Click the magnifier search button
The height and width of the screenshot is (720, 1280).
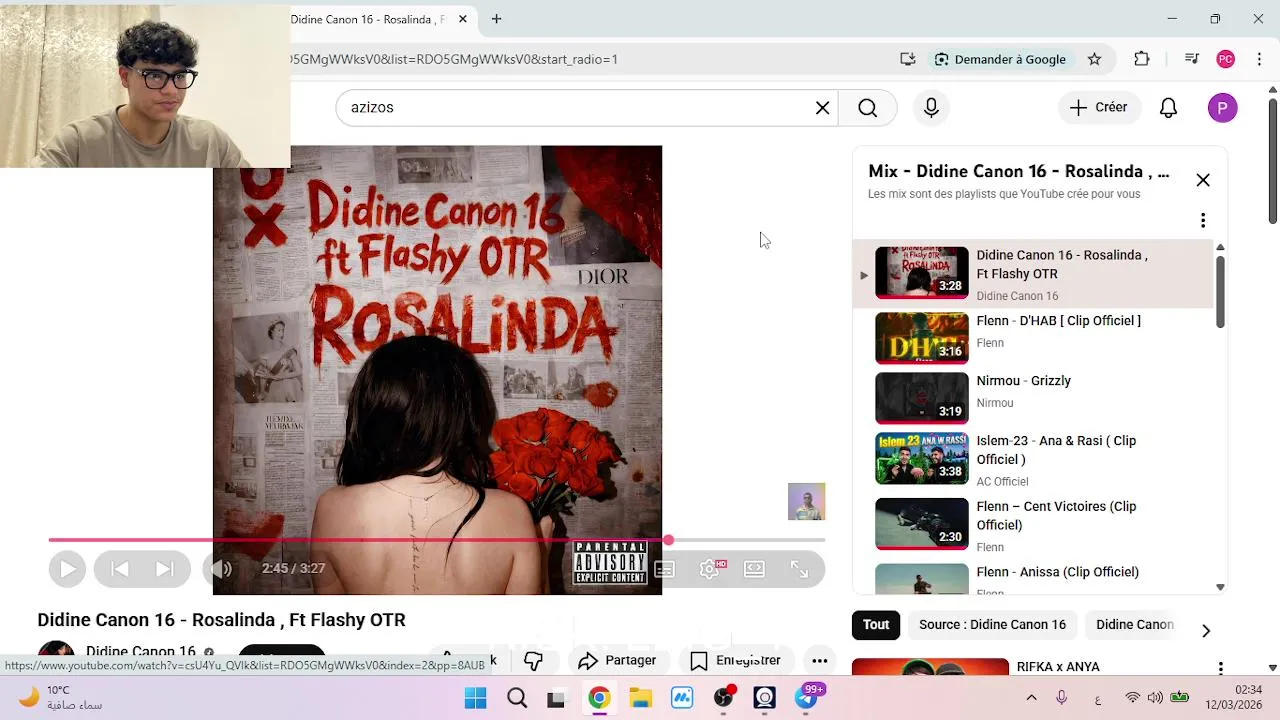click(868, 108)
